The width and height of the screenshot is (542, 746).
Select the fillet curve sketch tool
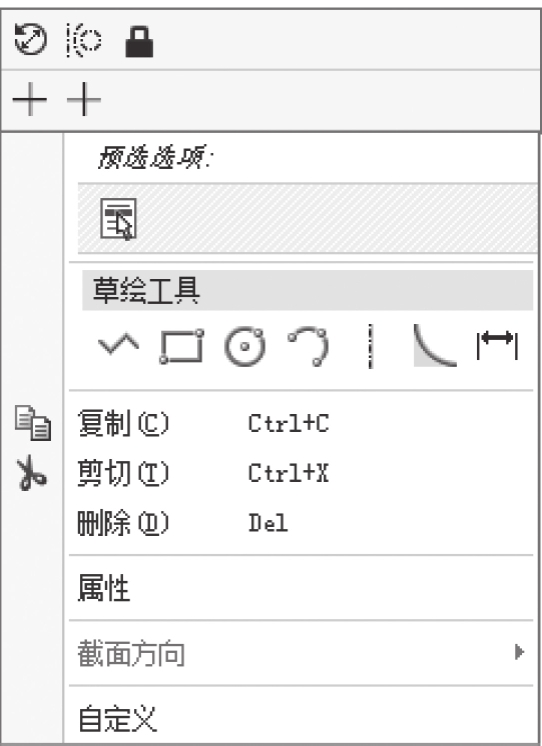point(435,346)
